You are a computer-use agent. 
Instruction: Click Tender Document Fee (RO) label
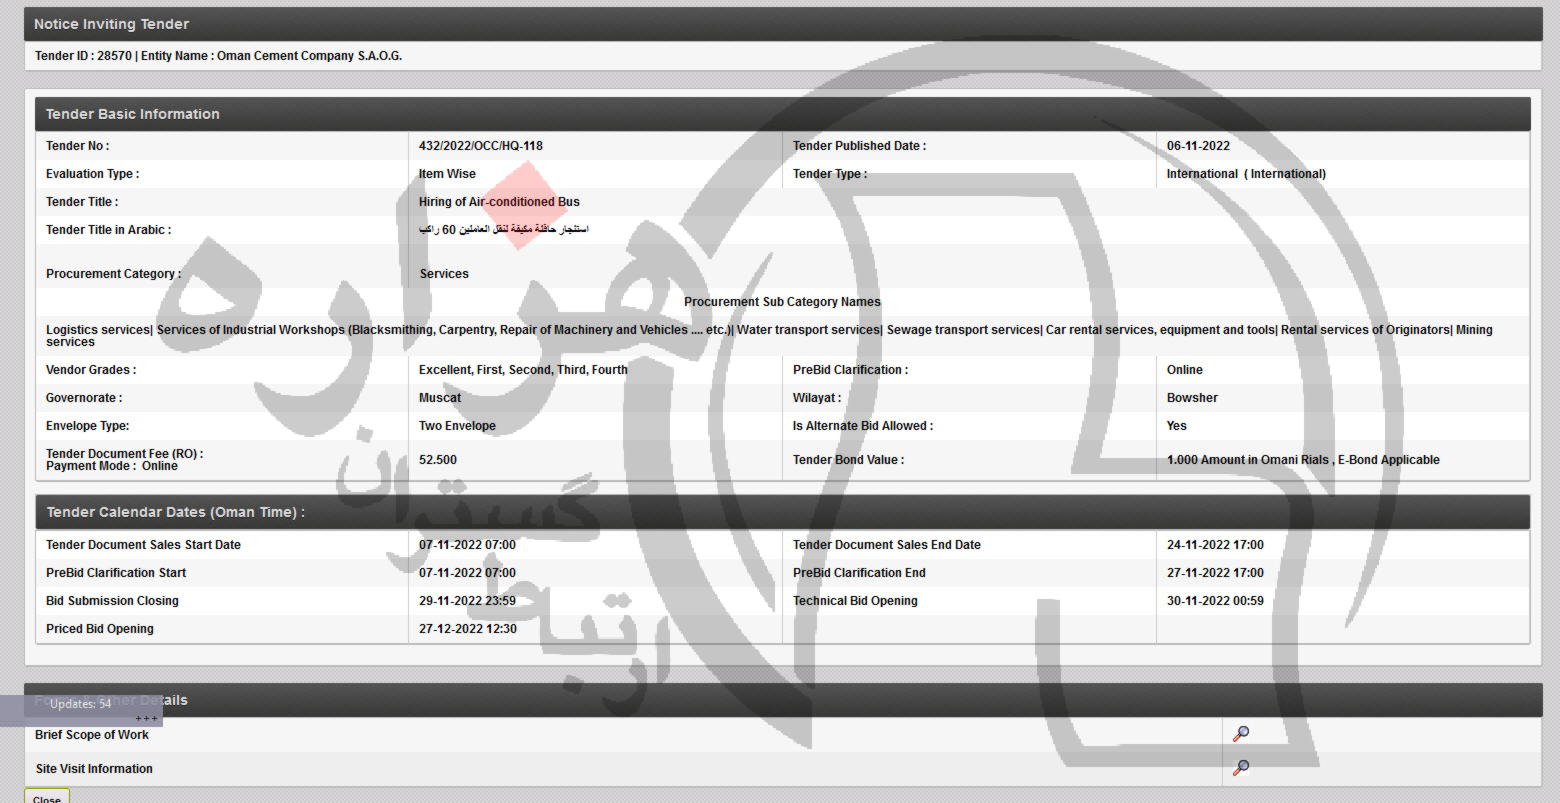pos(124,454)
